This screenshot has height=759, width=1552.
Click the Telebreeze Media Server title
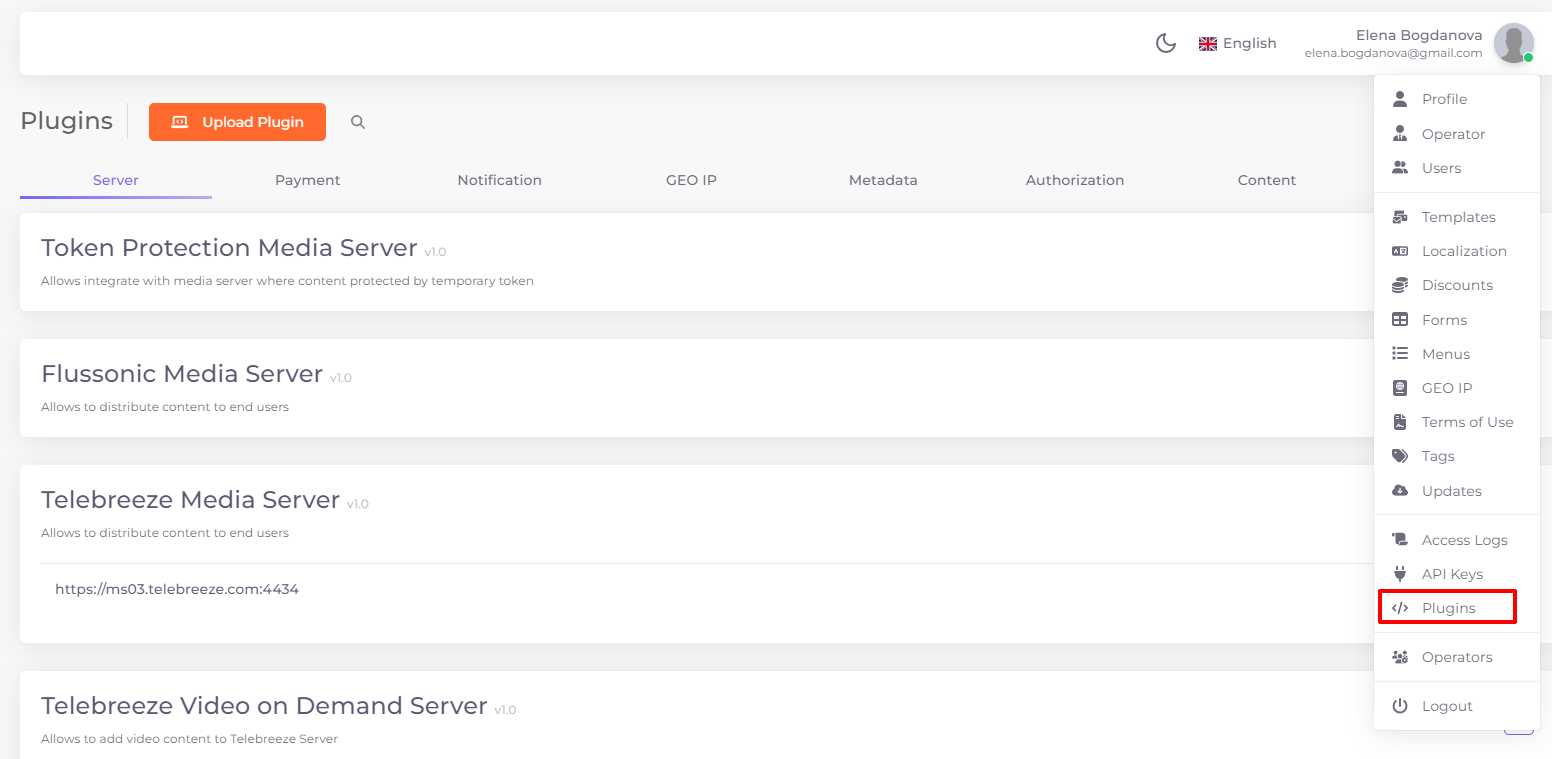point(190,500)
